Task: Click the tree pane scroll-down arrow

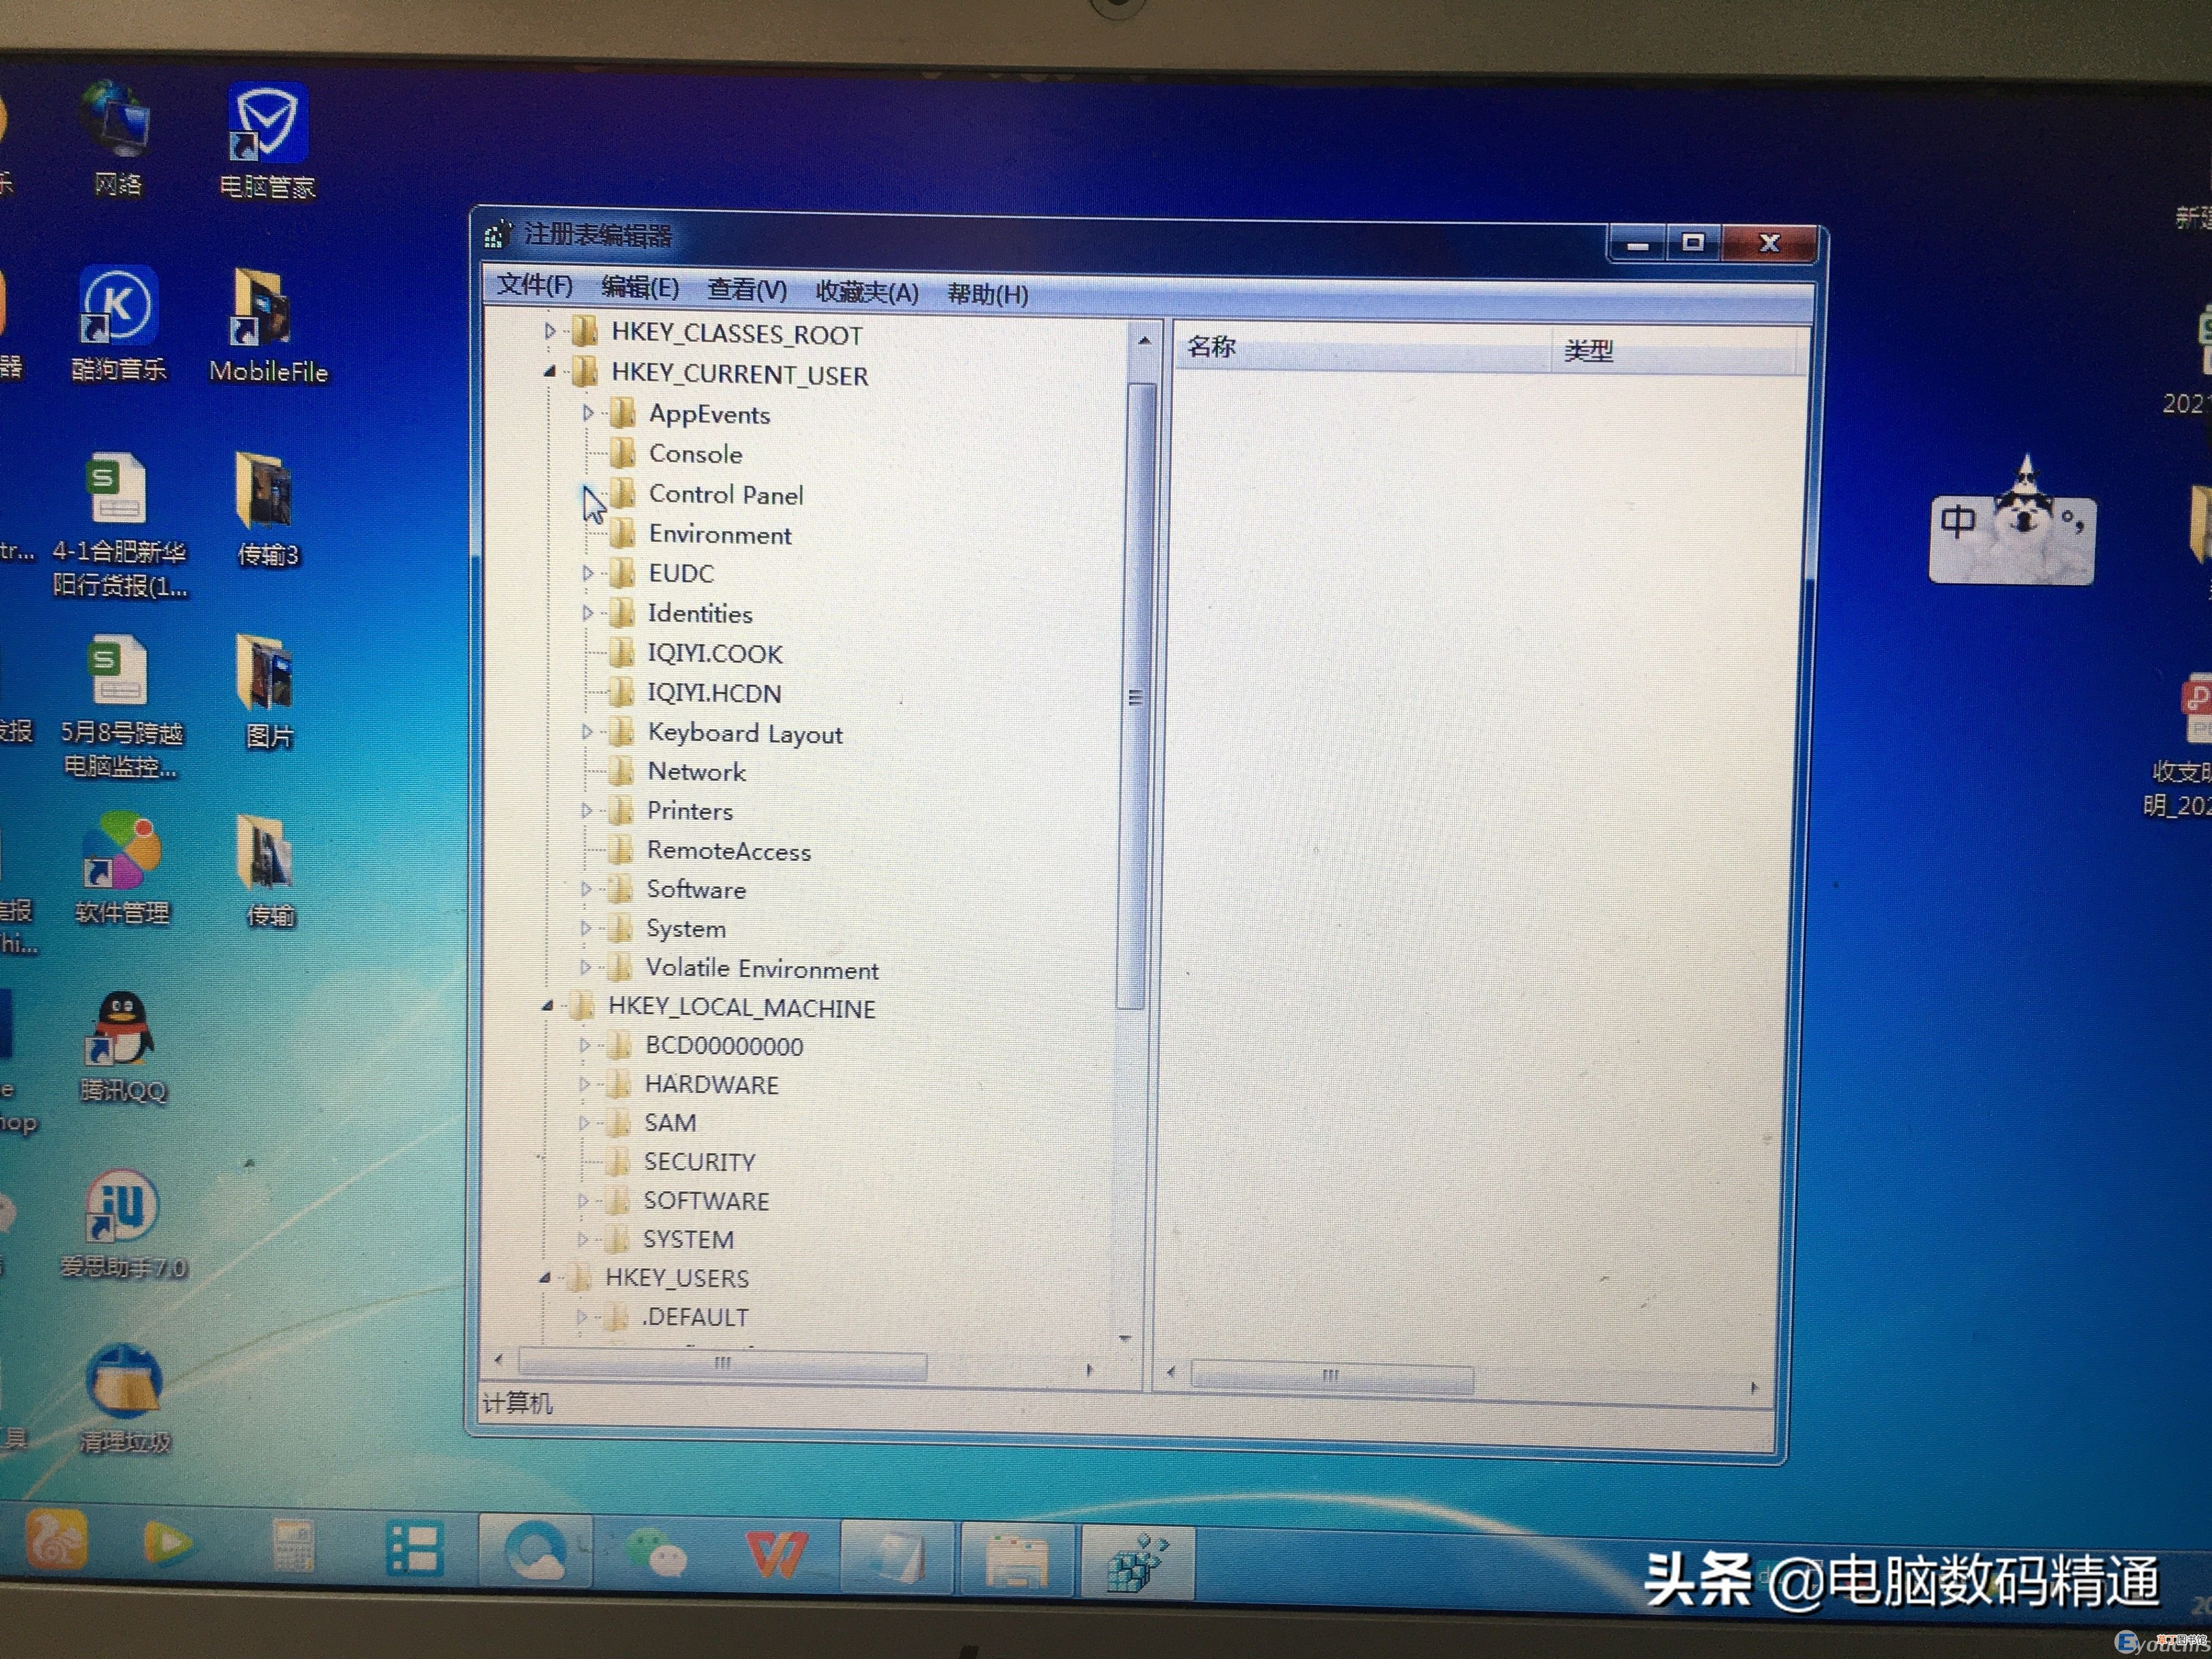Action: 1125,1338
